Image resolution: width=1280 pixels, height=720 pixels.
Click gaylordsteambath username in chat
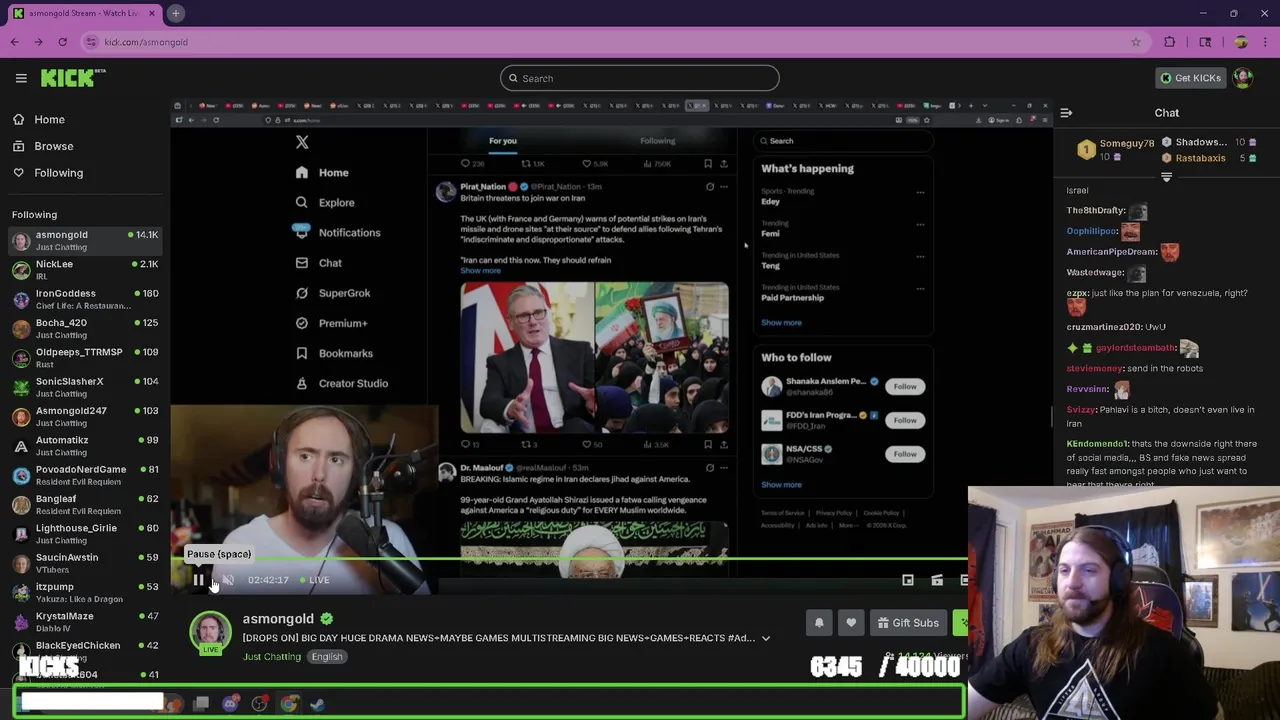1135,348
